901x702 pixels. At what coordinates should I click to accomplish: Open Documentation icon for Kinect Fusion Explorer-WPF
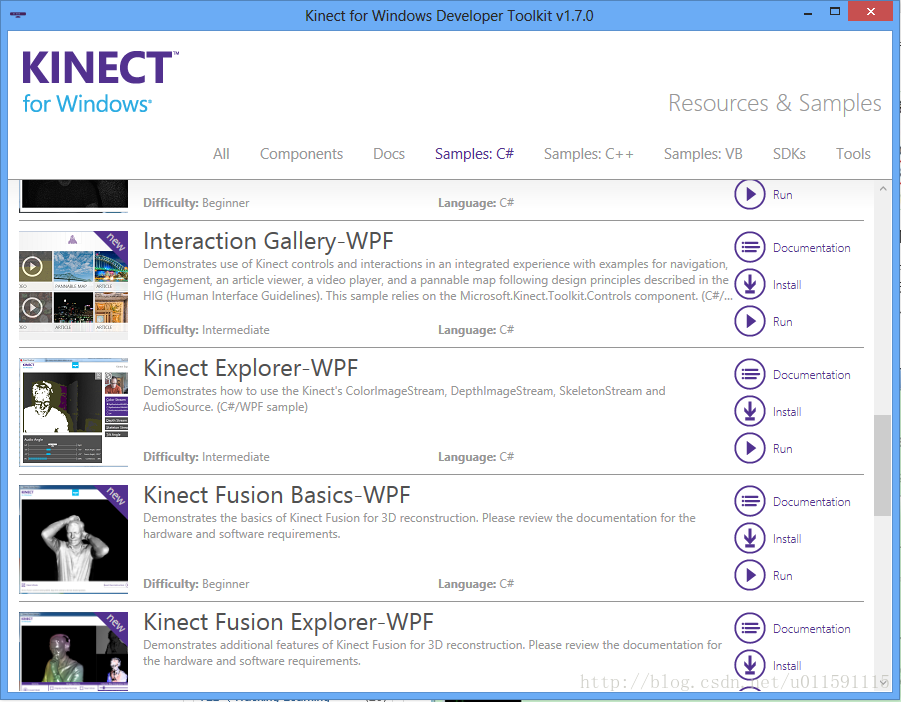pos(749,628)
